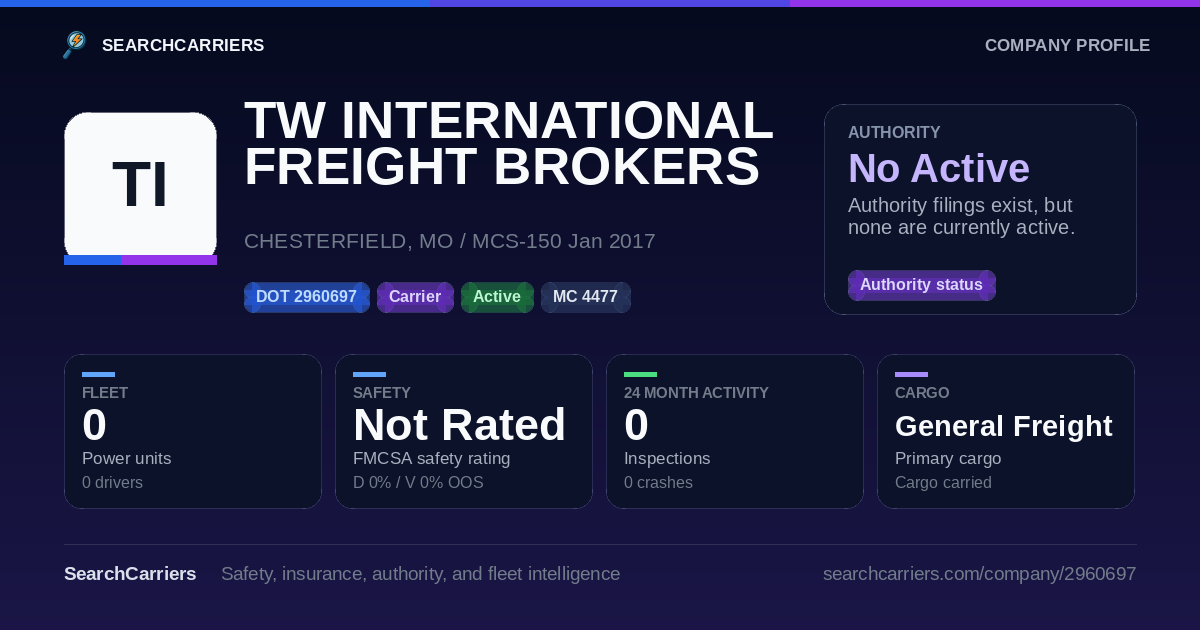
Task: Click the 'Authority filings exist' description text
Action: (961, 216)
